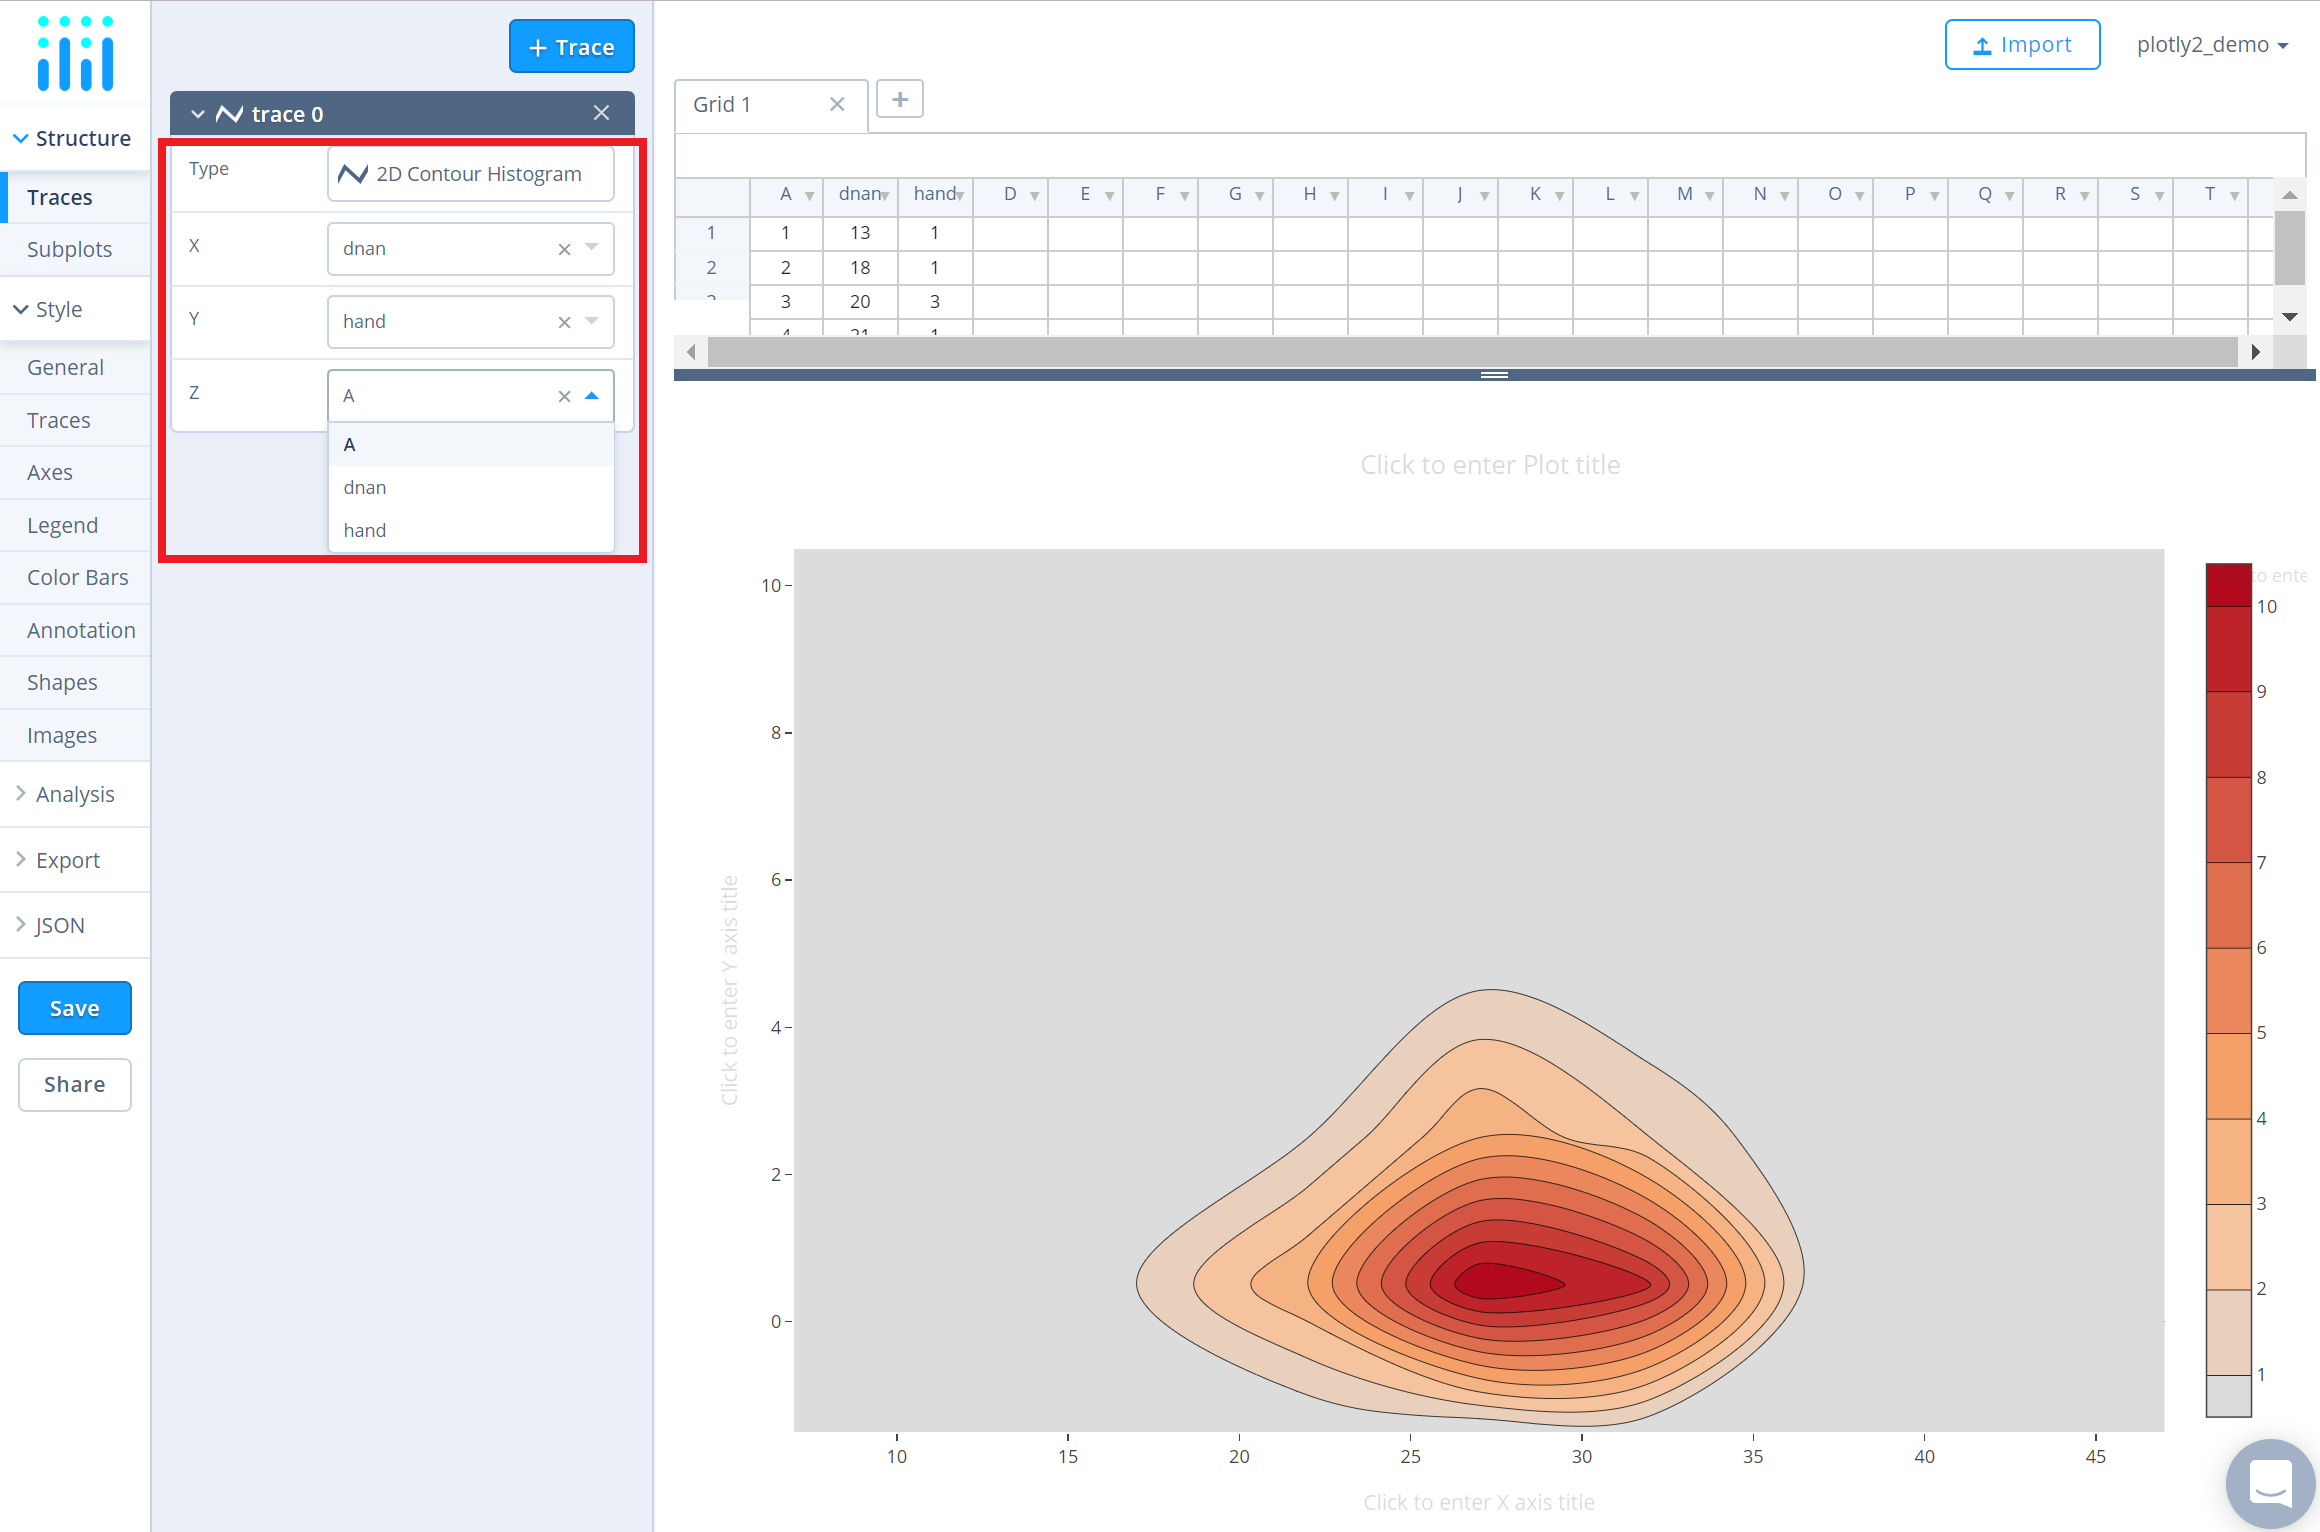Select cell with value 13
2320x1532 pixels.
[860, 232]
